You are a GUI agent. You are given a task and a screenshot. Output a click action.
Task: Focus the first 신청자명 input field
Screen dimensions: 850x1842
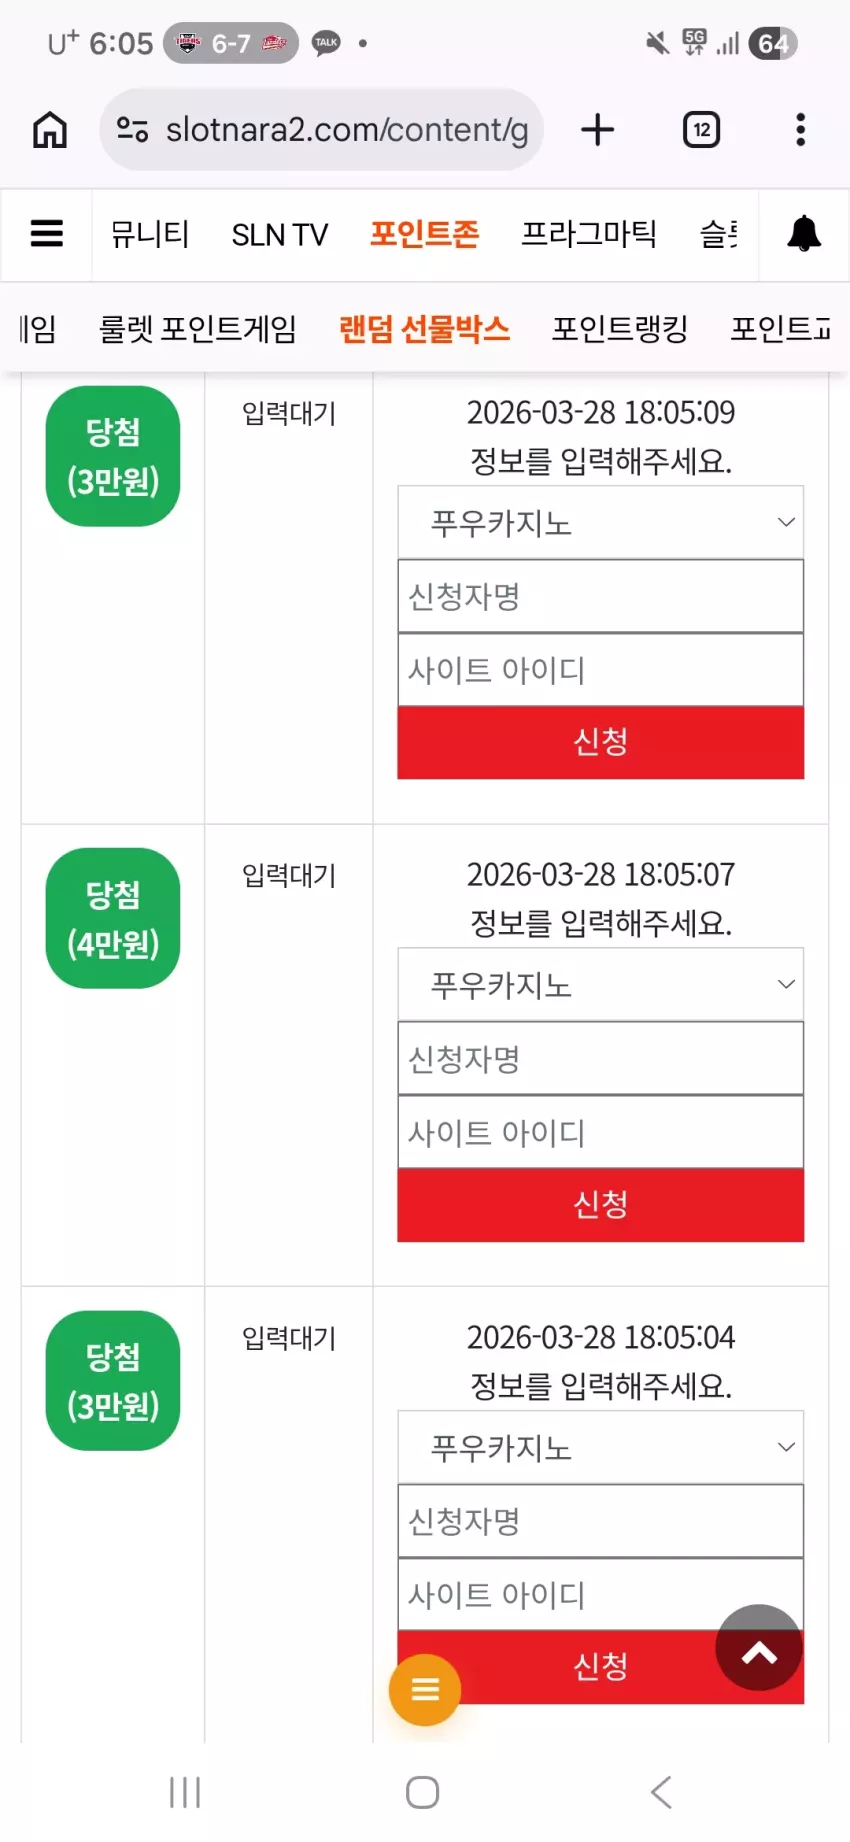coord(601,596)
